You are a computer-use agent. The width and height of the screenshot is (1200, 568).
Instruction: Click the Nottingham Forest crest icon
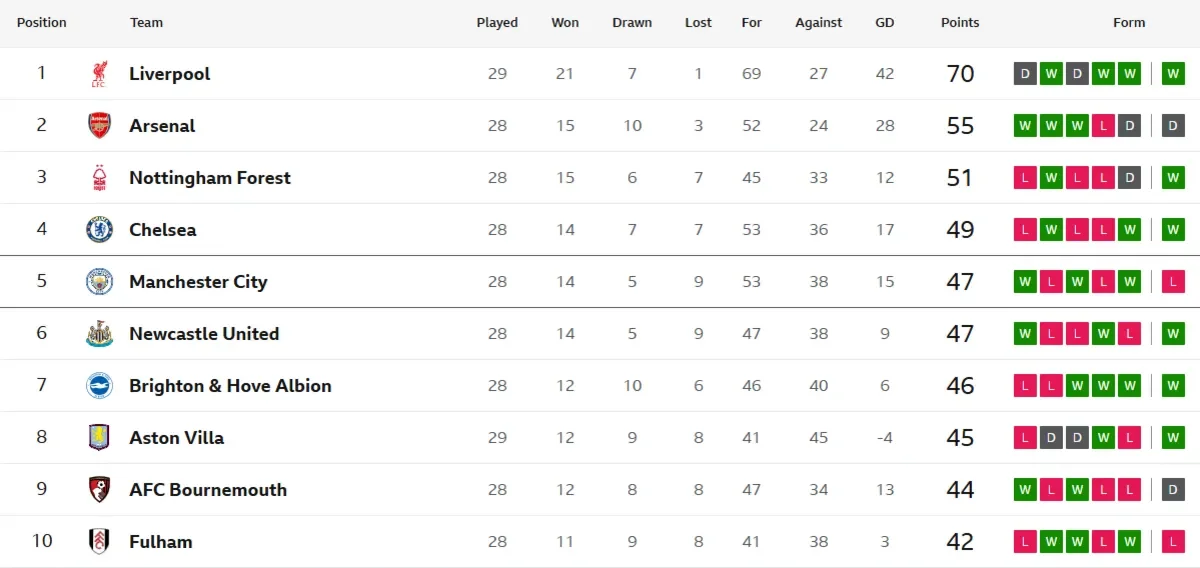(x=99, y=178)
